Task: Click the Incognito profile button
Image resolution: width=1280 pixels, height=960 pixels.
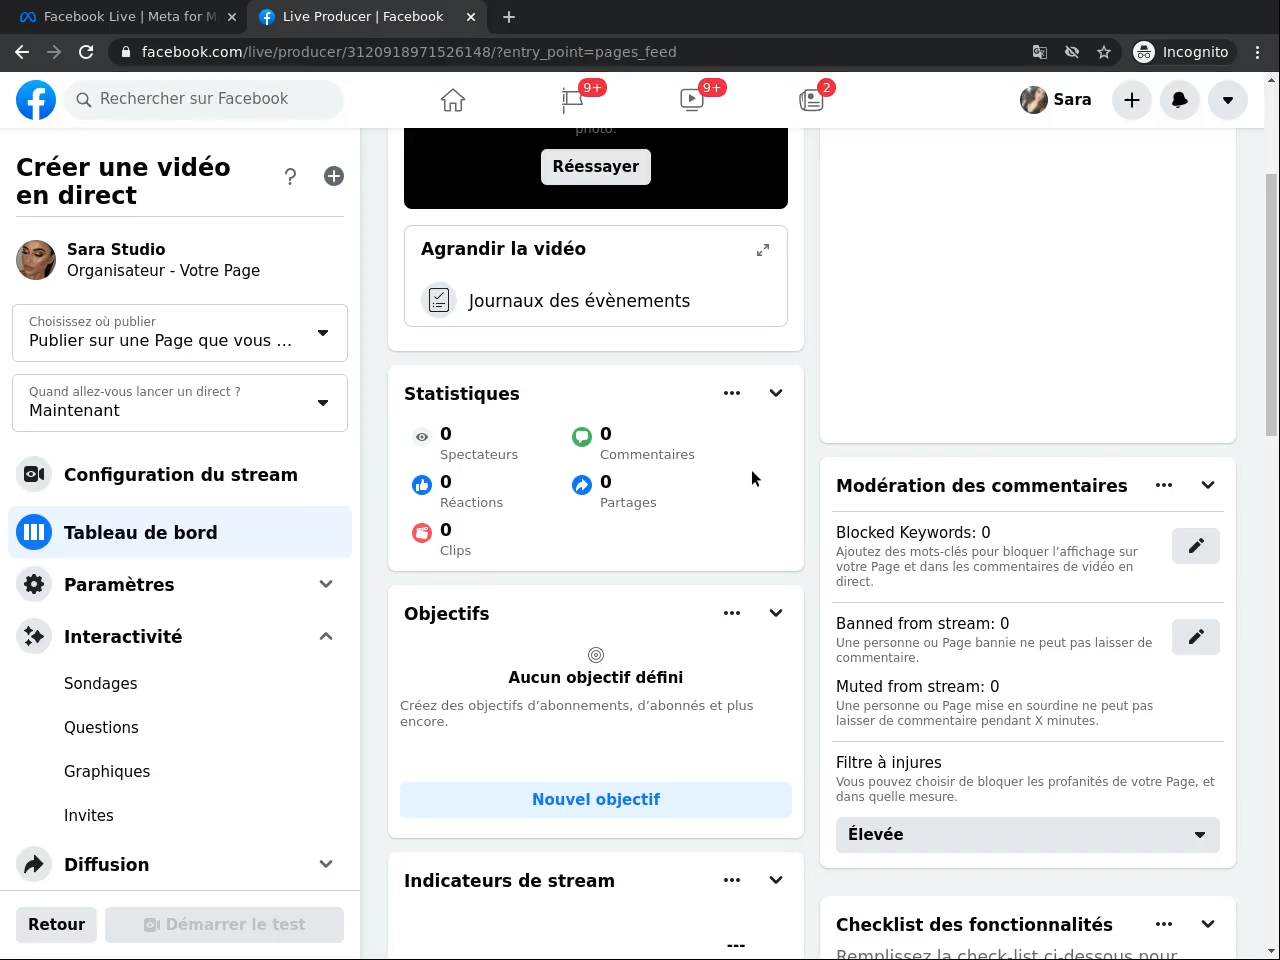Action: pyautogui.click(x=1182, y=52)
